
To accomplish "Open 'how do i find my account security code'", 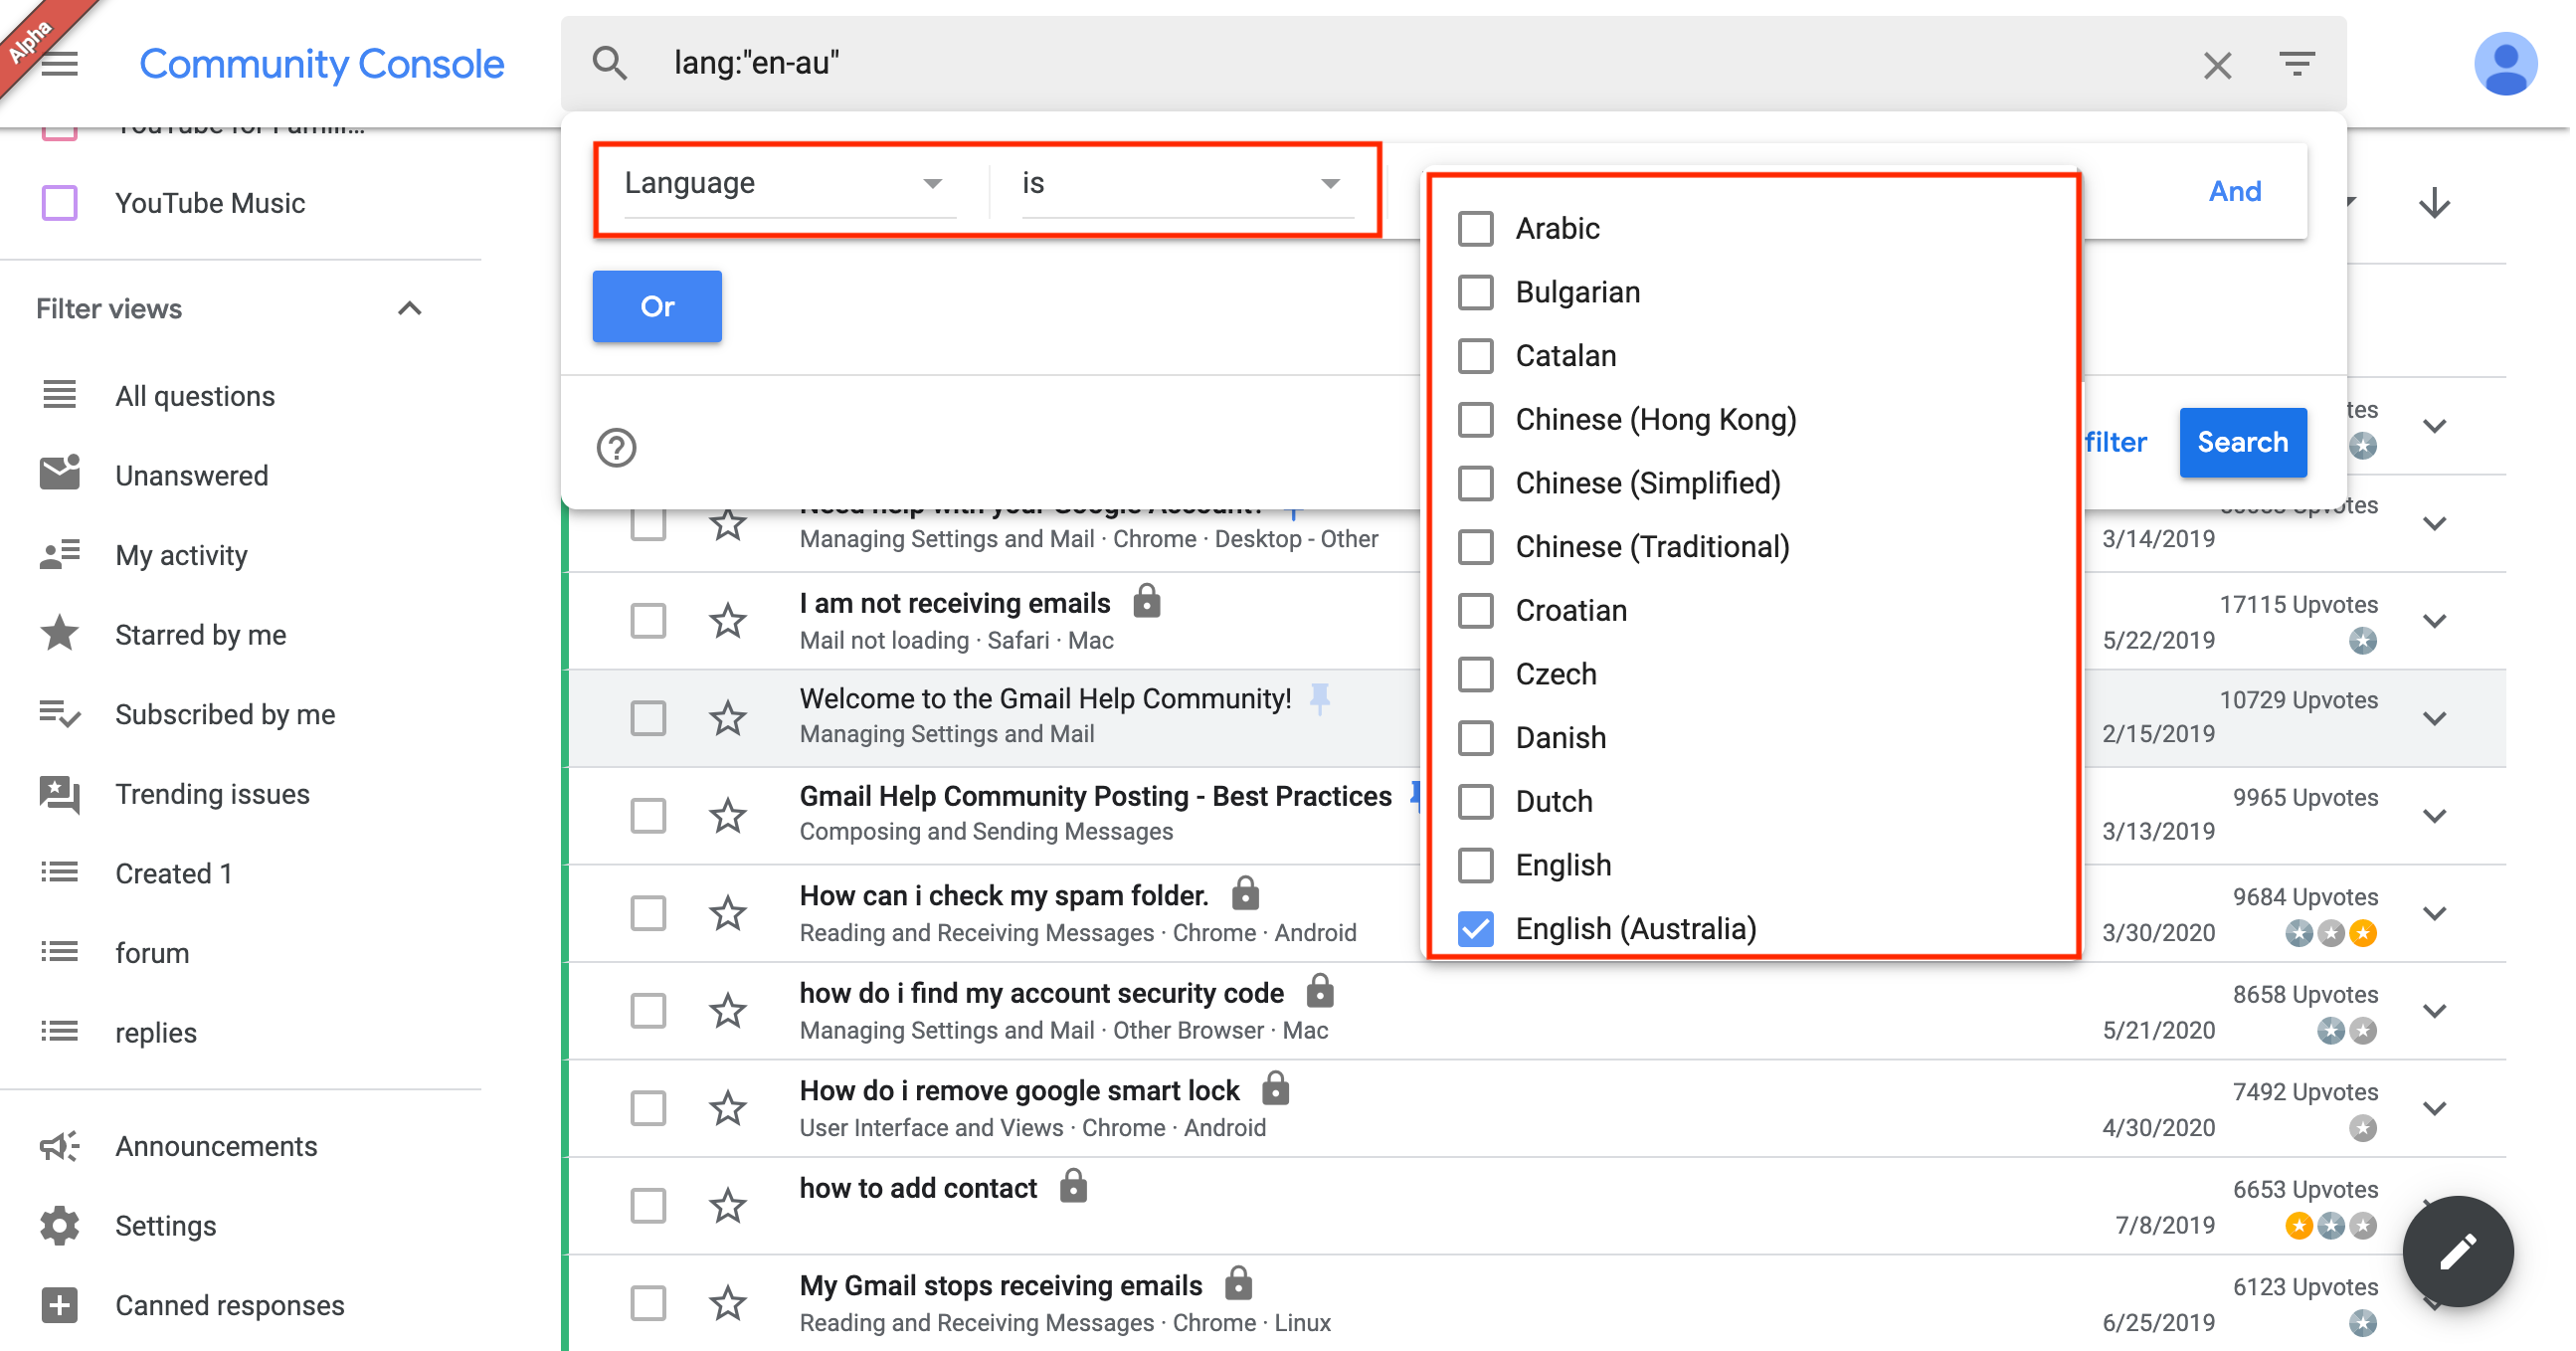I will (1040, 993).
